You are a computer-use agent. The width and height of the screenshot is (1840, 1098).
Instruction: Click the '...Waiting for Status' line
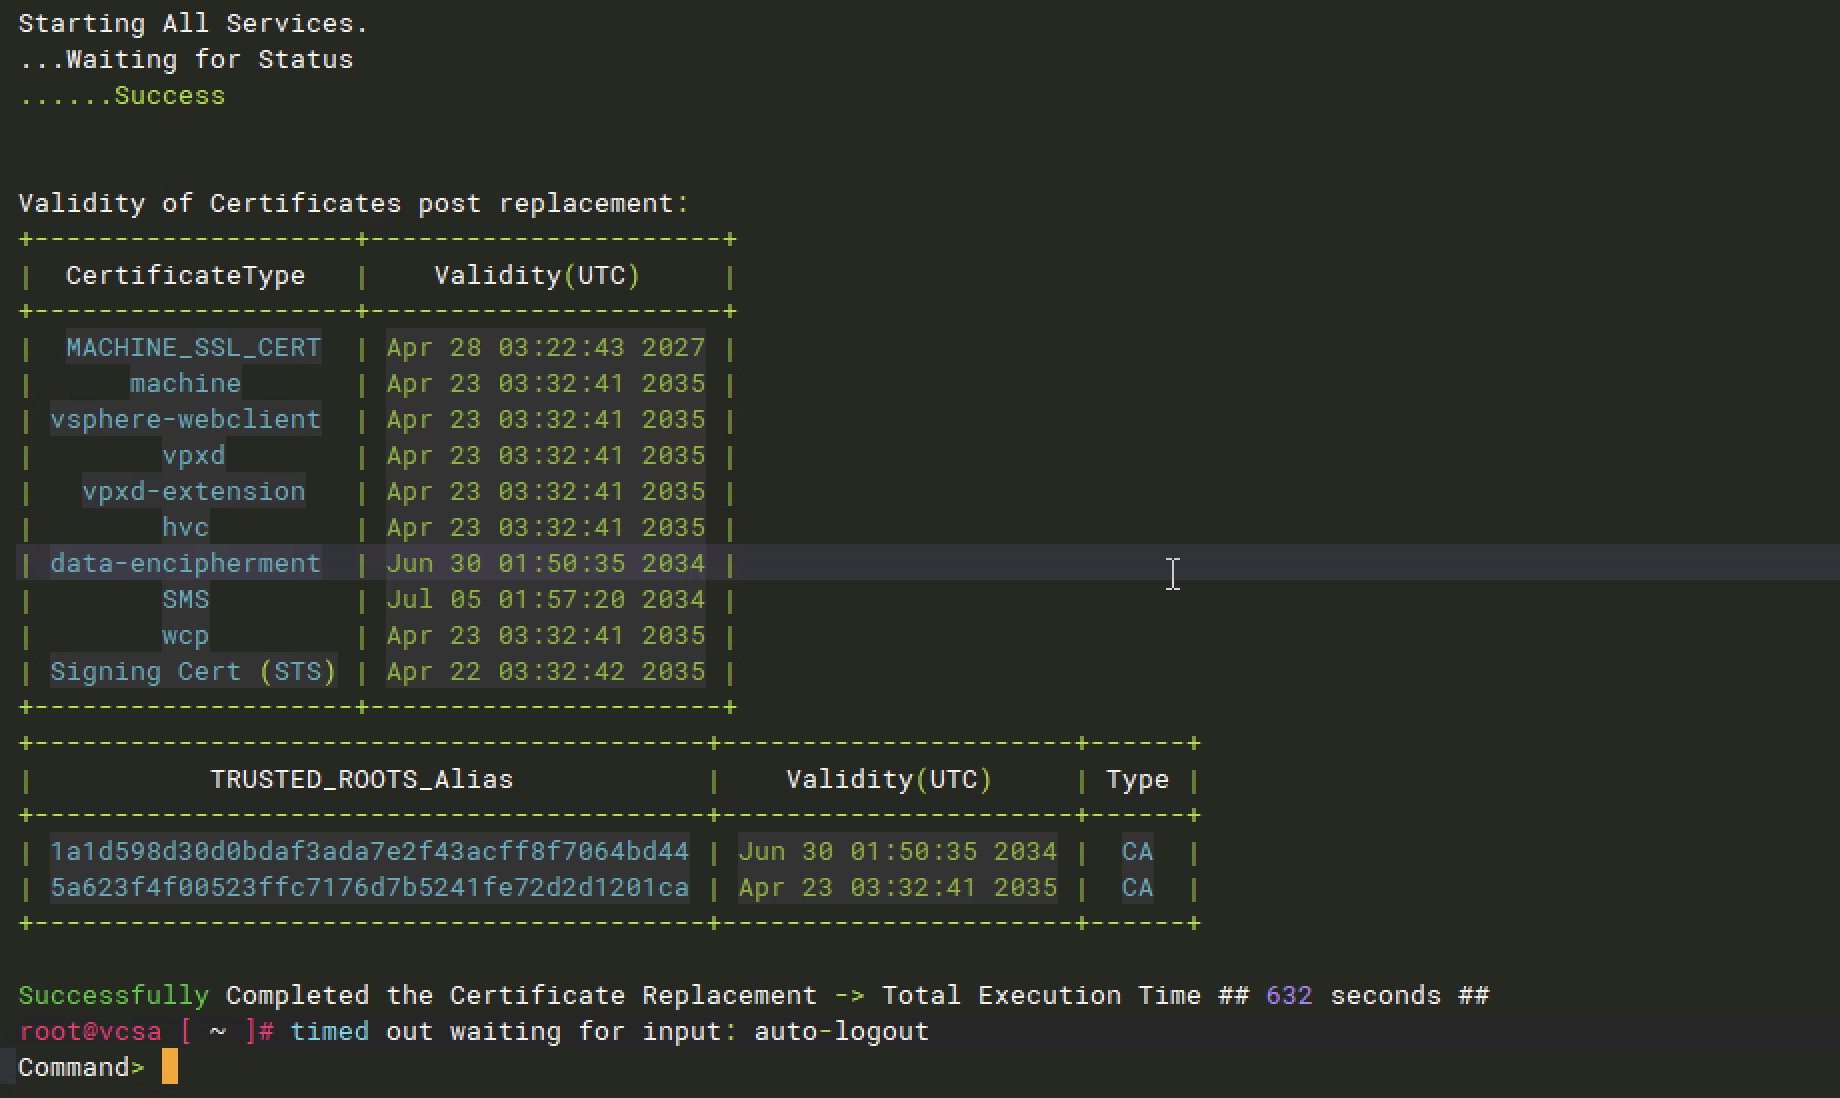point(186,59)
